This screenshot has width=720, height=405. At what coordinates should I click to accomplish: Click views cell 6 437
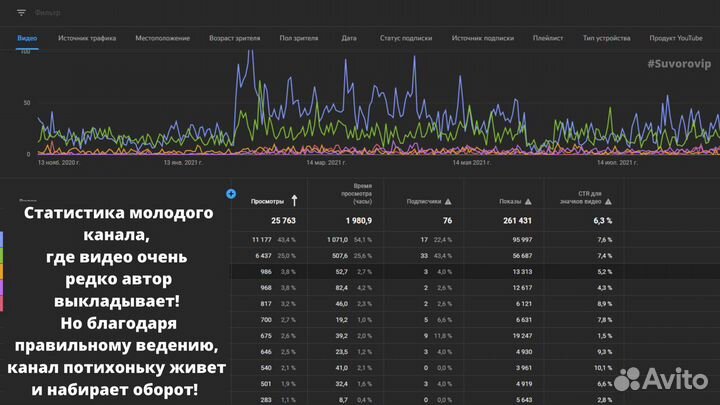[x=264, y=256]
